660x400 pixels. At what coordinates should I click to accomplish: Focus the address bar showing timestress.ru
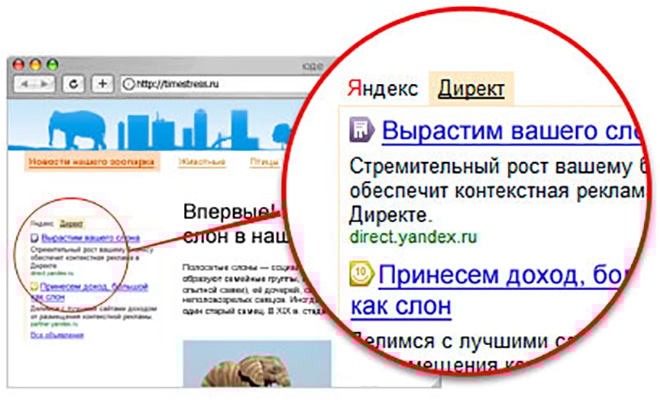coord(200,82)
